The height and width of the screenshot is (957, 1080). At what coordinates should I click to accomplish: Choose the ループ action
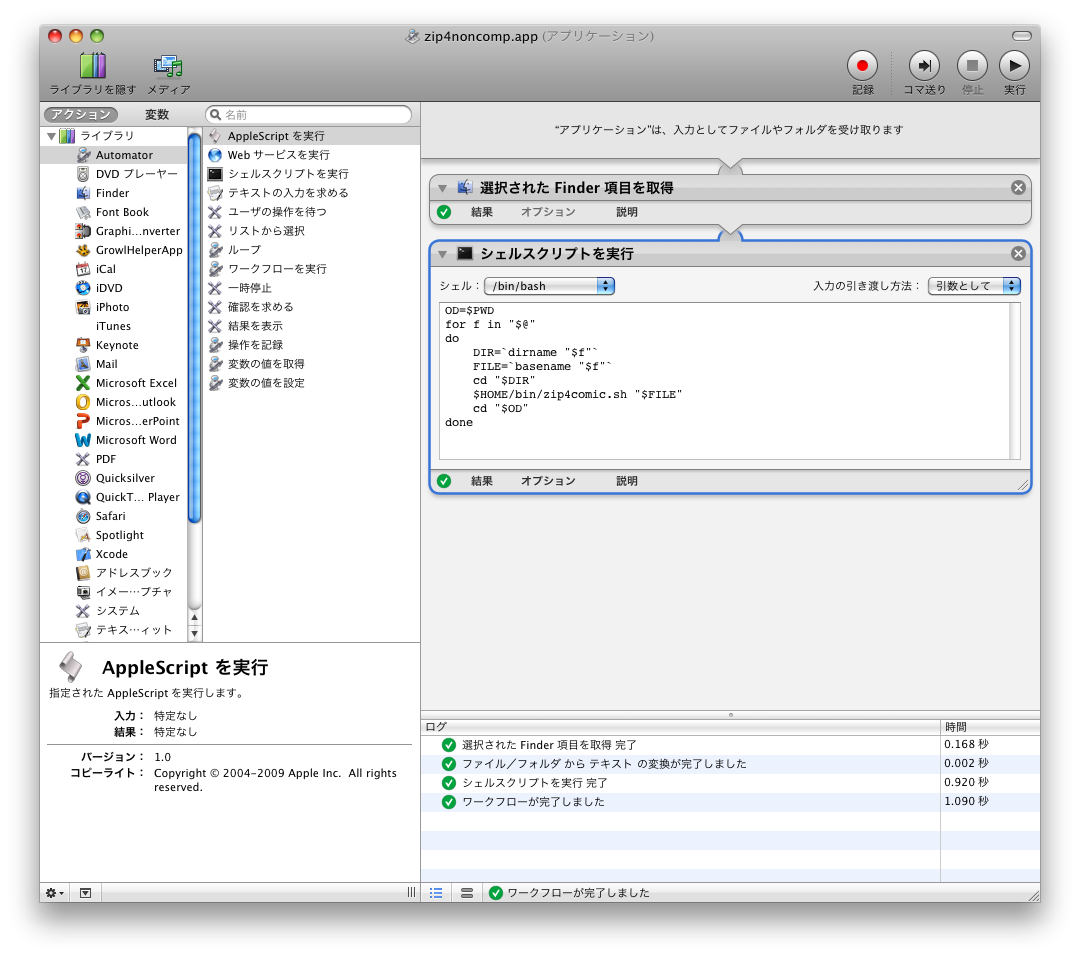[312, 250]
